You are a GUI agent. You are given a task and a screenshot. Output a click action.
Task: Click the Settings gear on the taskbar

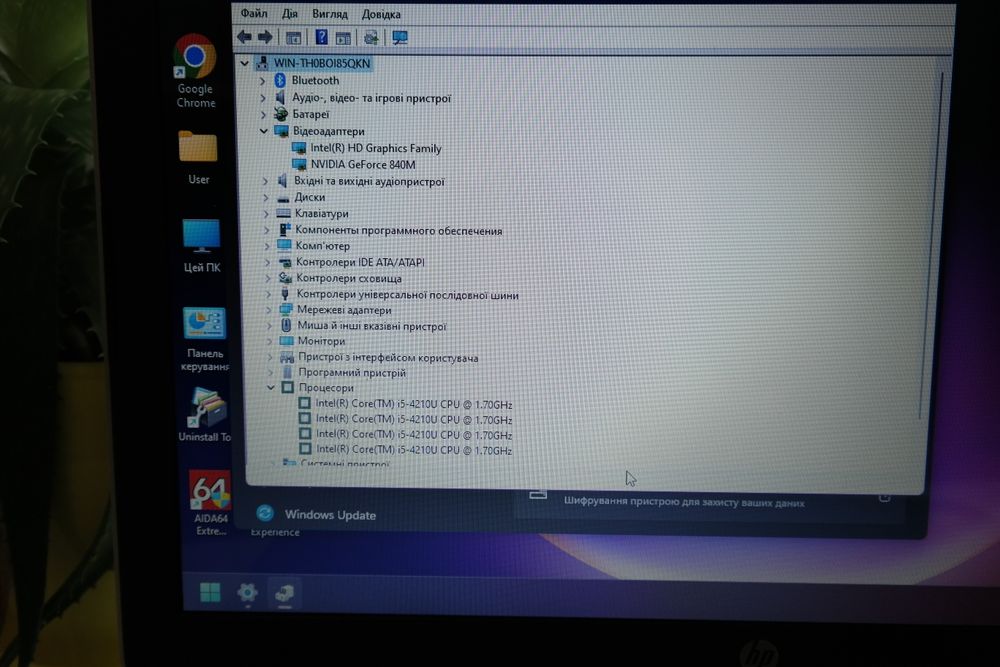(x=247, y=593)
